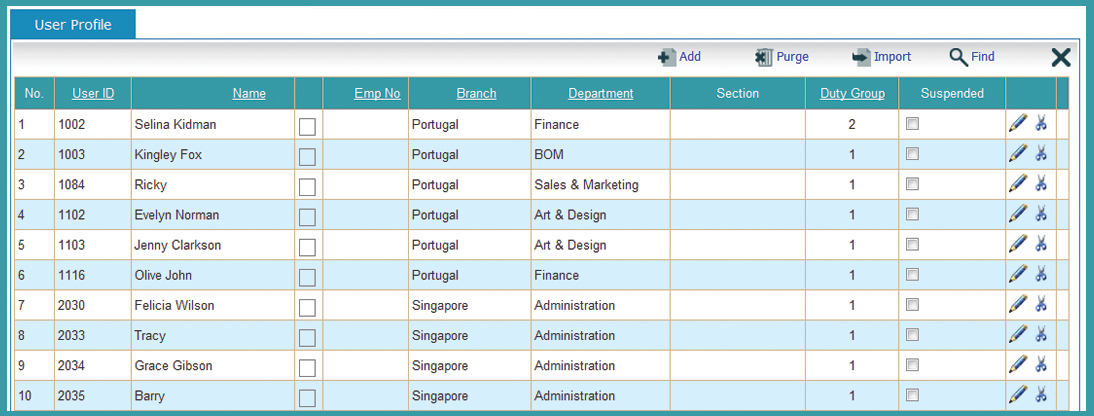Open Find with the magnifier icon

pos(958,57)
